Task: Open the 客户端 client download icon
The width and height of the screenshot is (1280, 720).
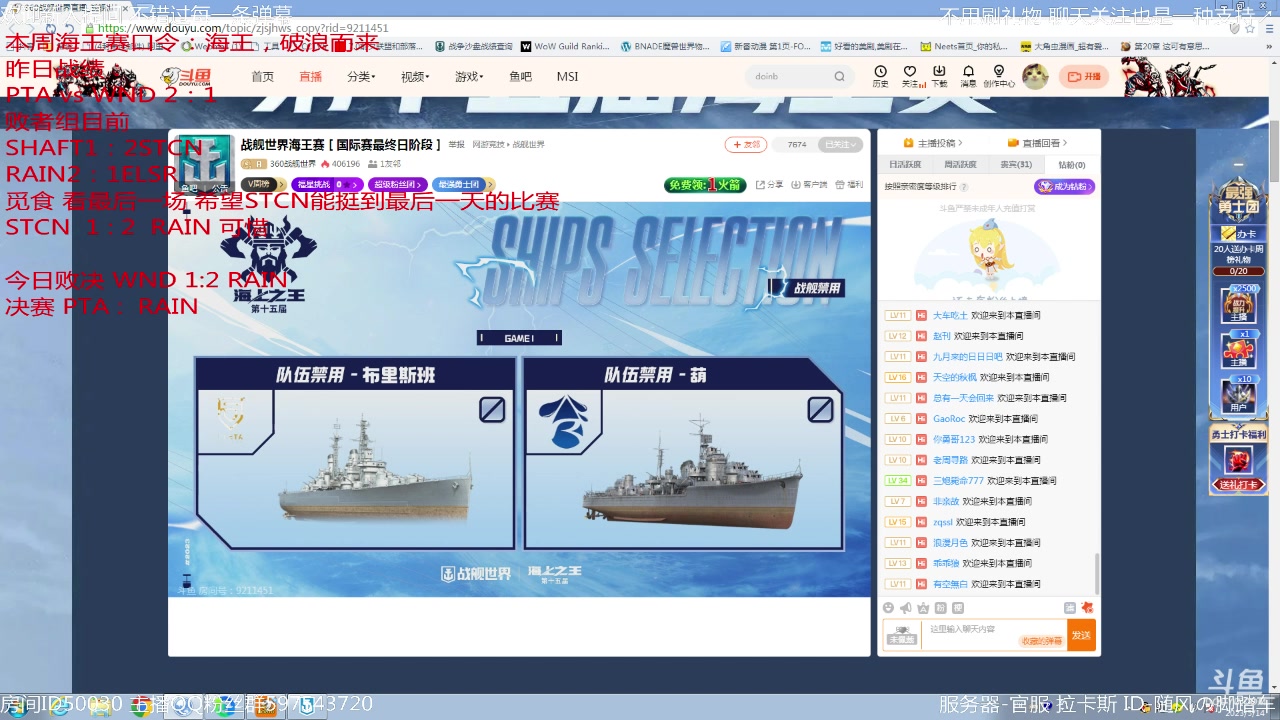Action: 808,184
